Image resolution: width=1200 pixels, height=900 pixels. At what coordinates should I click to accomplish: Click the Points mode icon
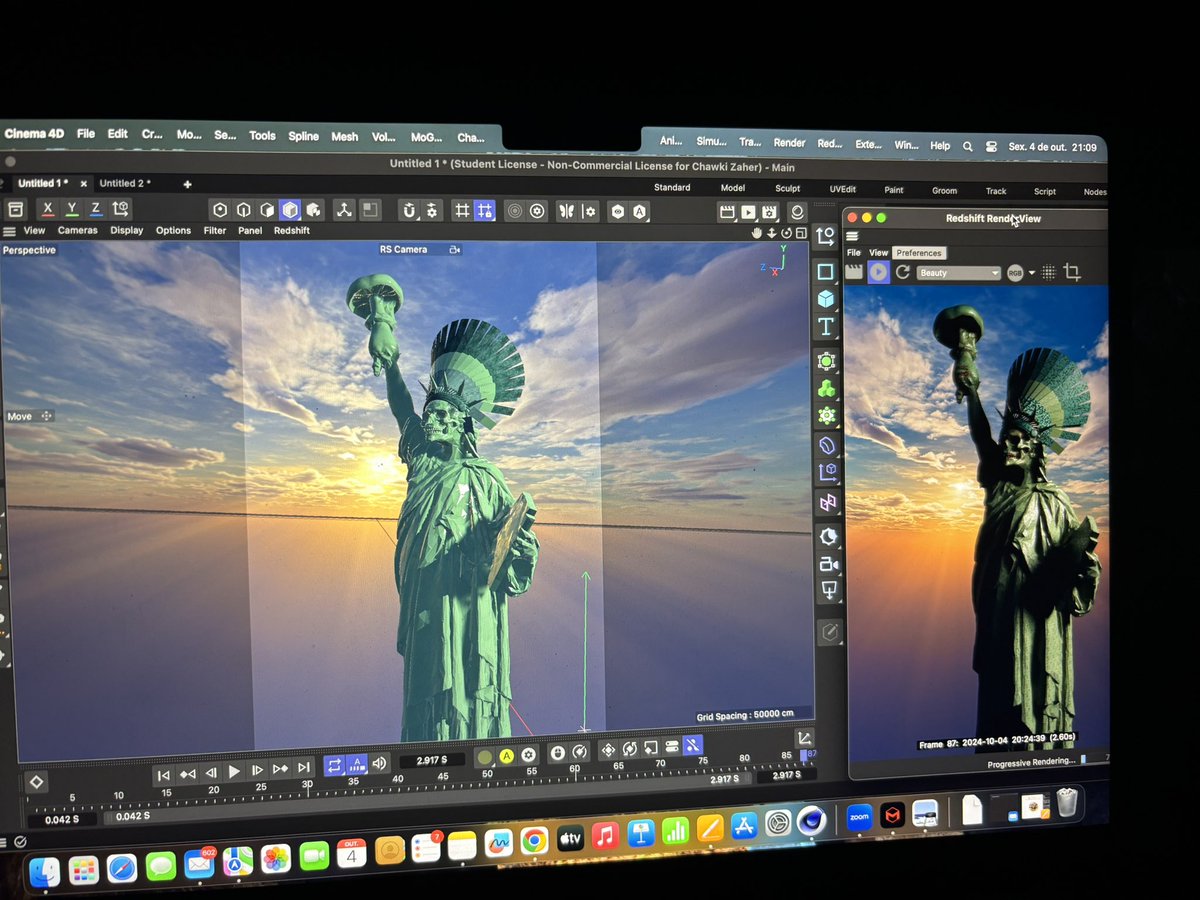point(220,210)
